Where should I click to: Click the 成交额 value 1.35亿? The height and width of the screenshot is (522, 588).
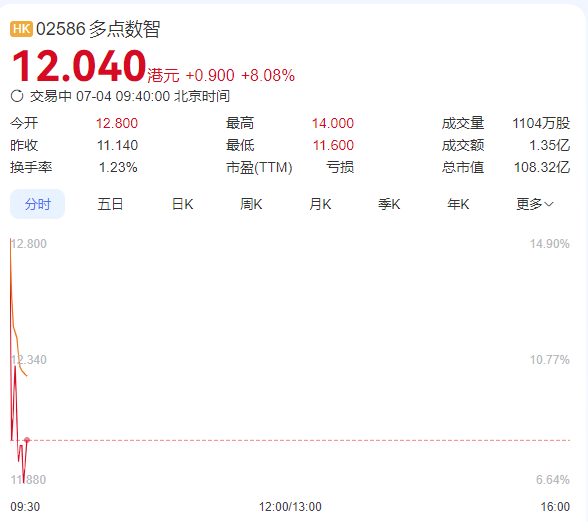point(549,145)
